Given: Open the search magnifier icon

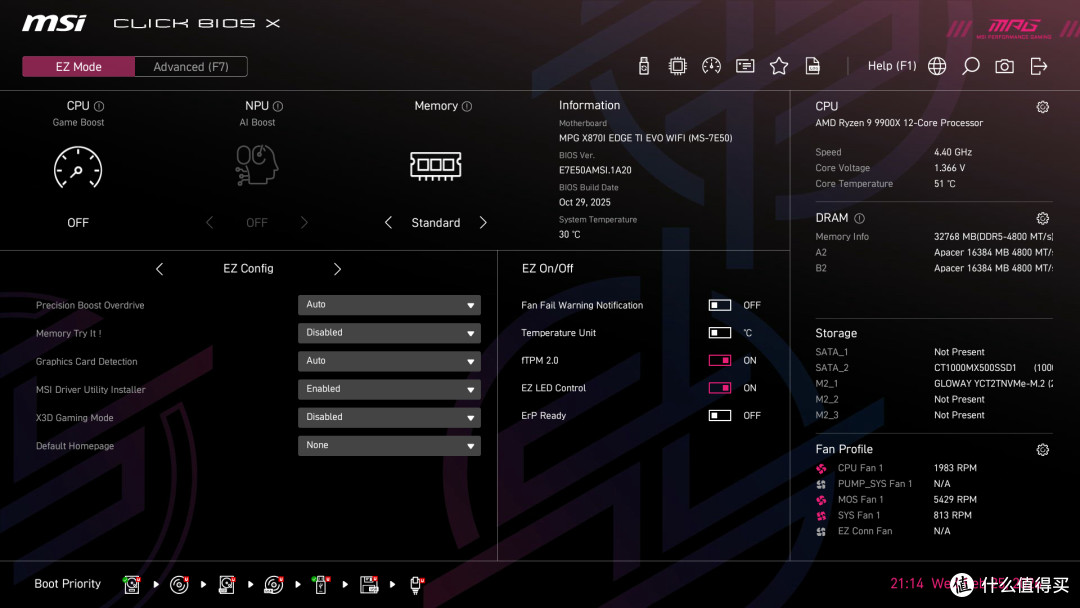Looking at the screenshot, I should point(970,66).
